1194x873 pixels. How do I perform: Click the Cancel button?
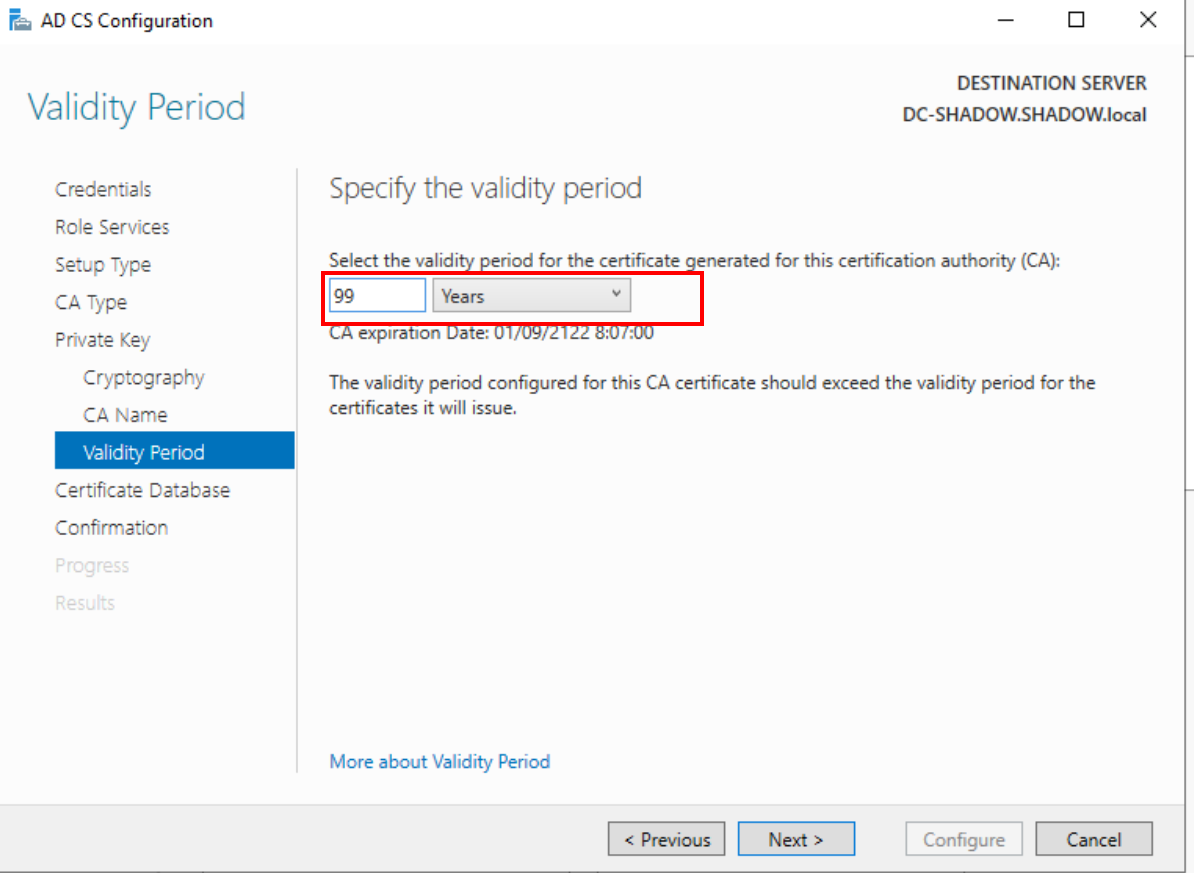(x=1094, y=840)
